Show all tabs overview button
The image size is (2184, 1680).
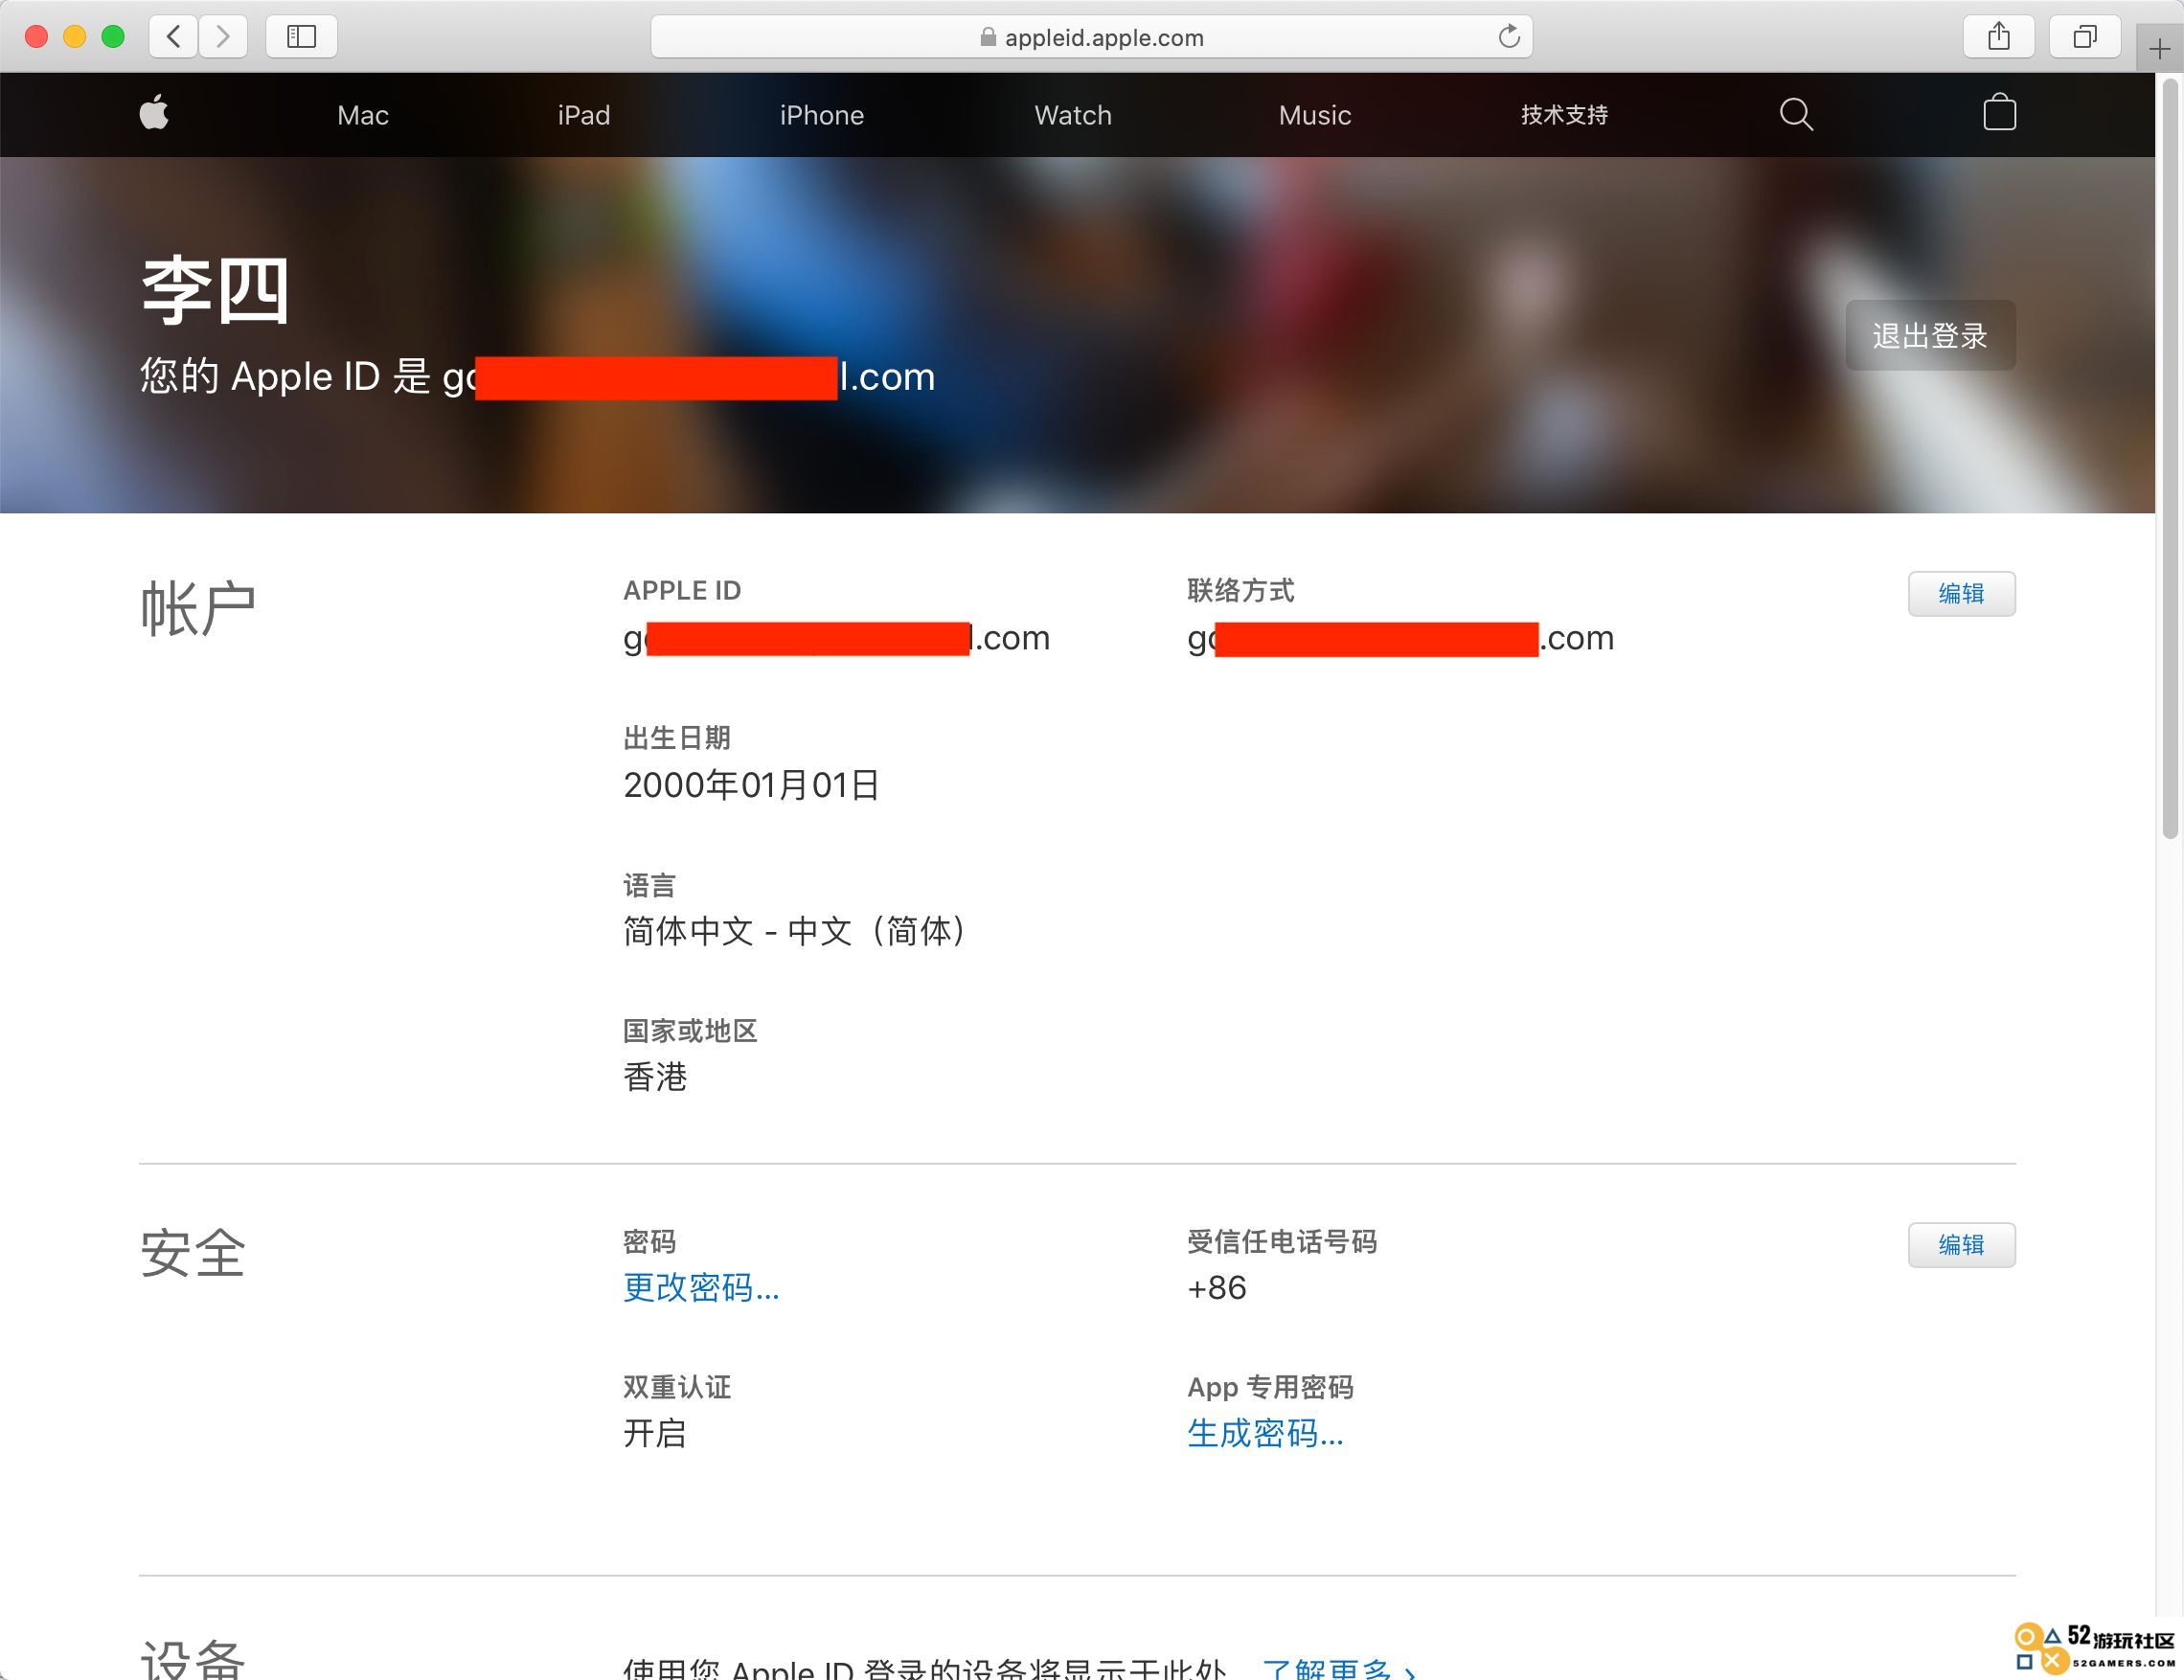pyautogui.click(x=2085, y=37)
